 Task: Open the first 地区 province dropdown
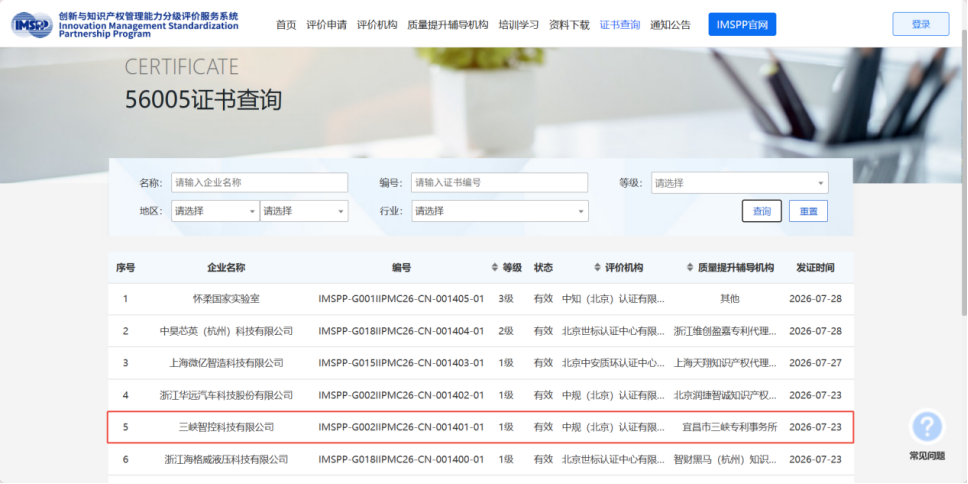tap(215, 211)
